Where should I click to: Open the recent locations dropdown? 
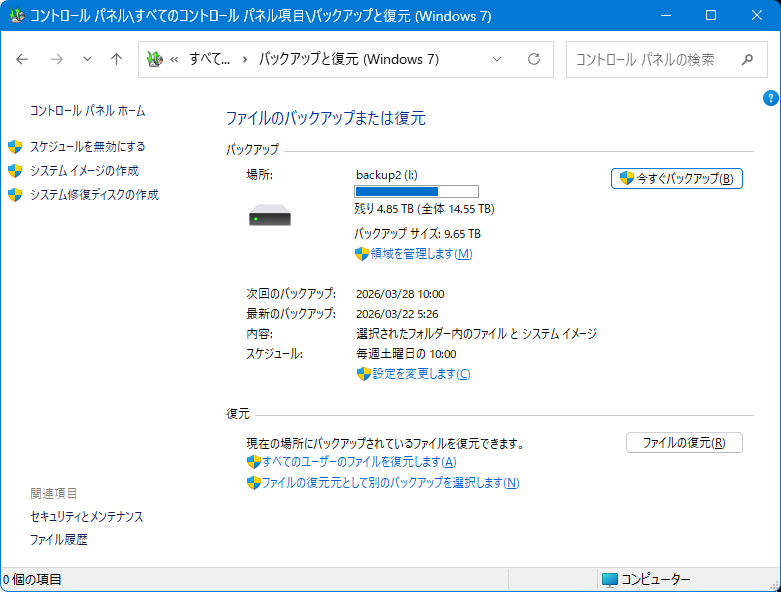(x=87, y=59)
